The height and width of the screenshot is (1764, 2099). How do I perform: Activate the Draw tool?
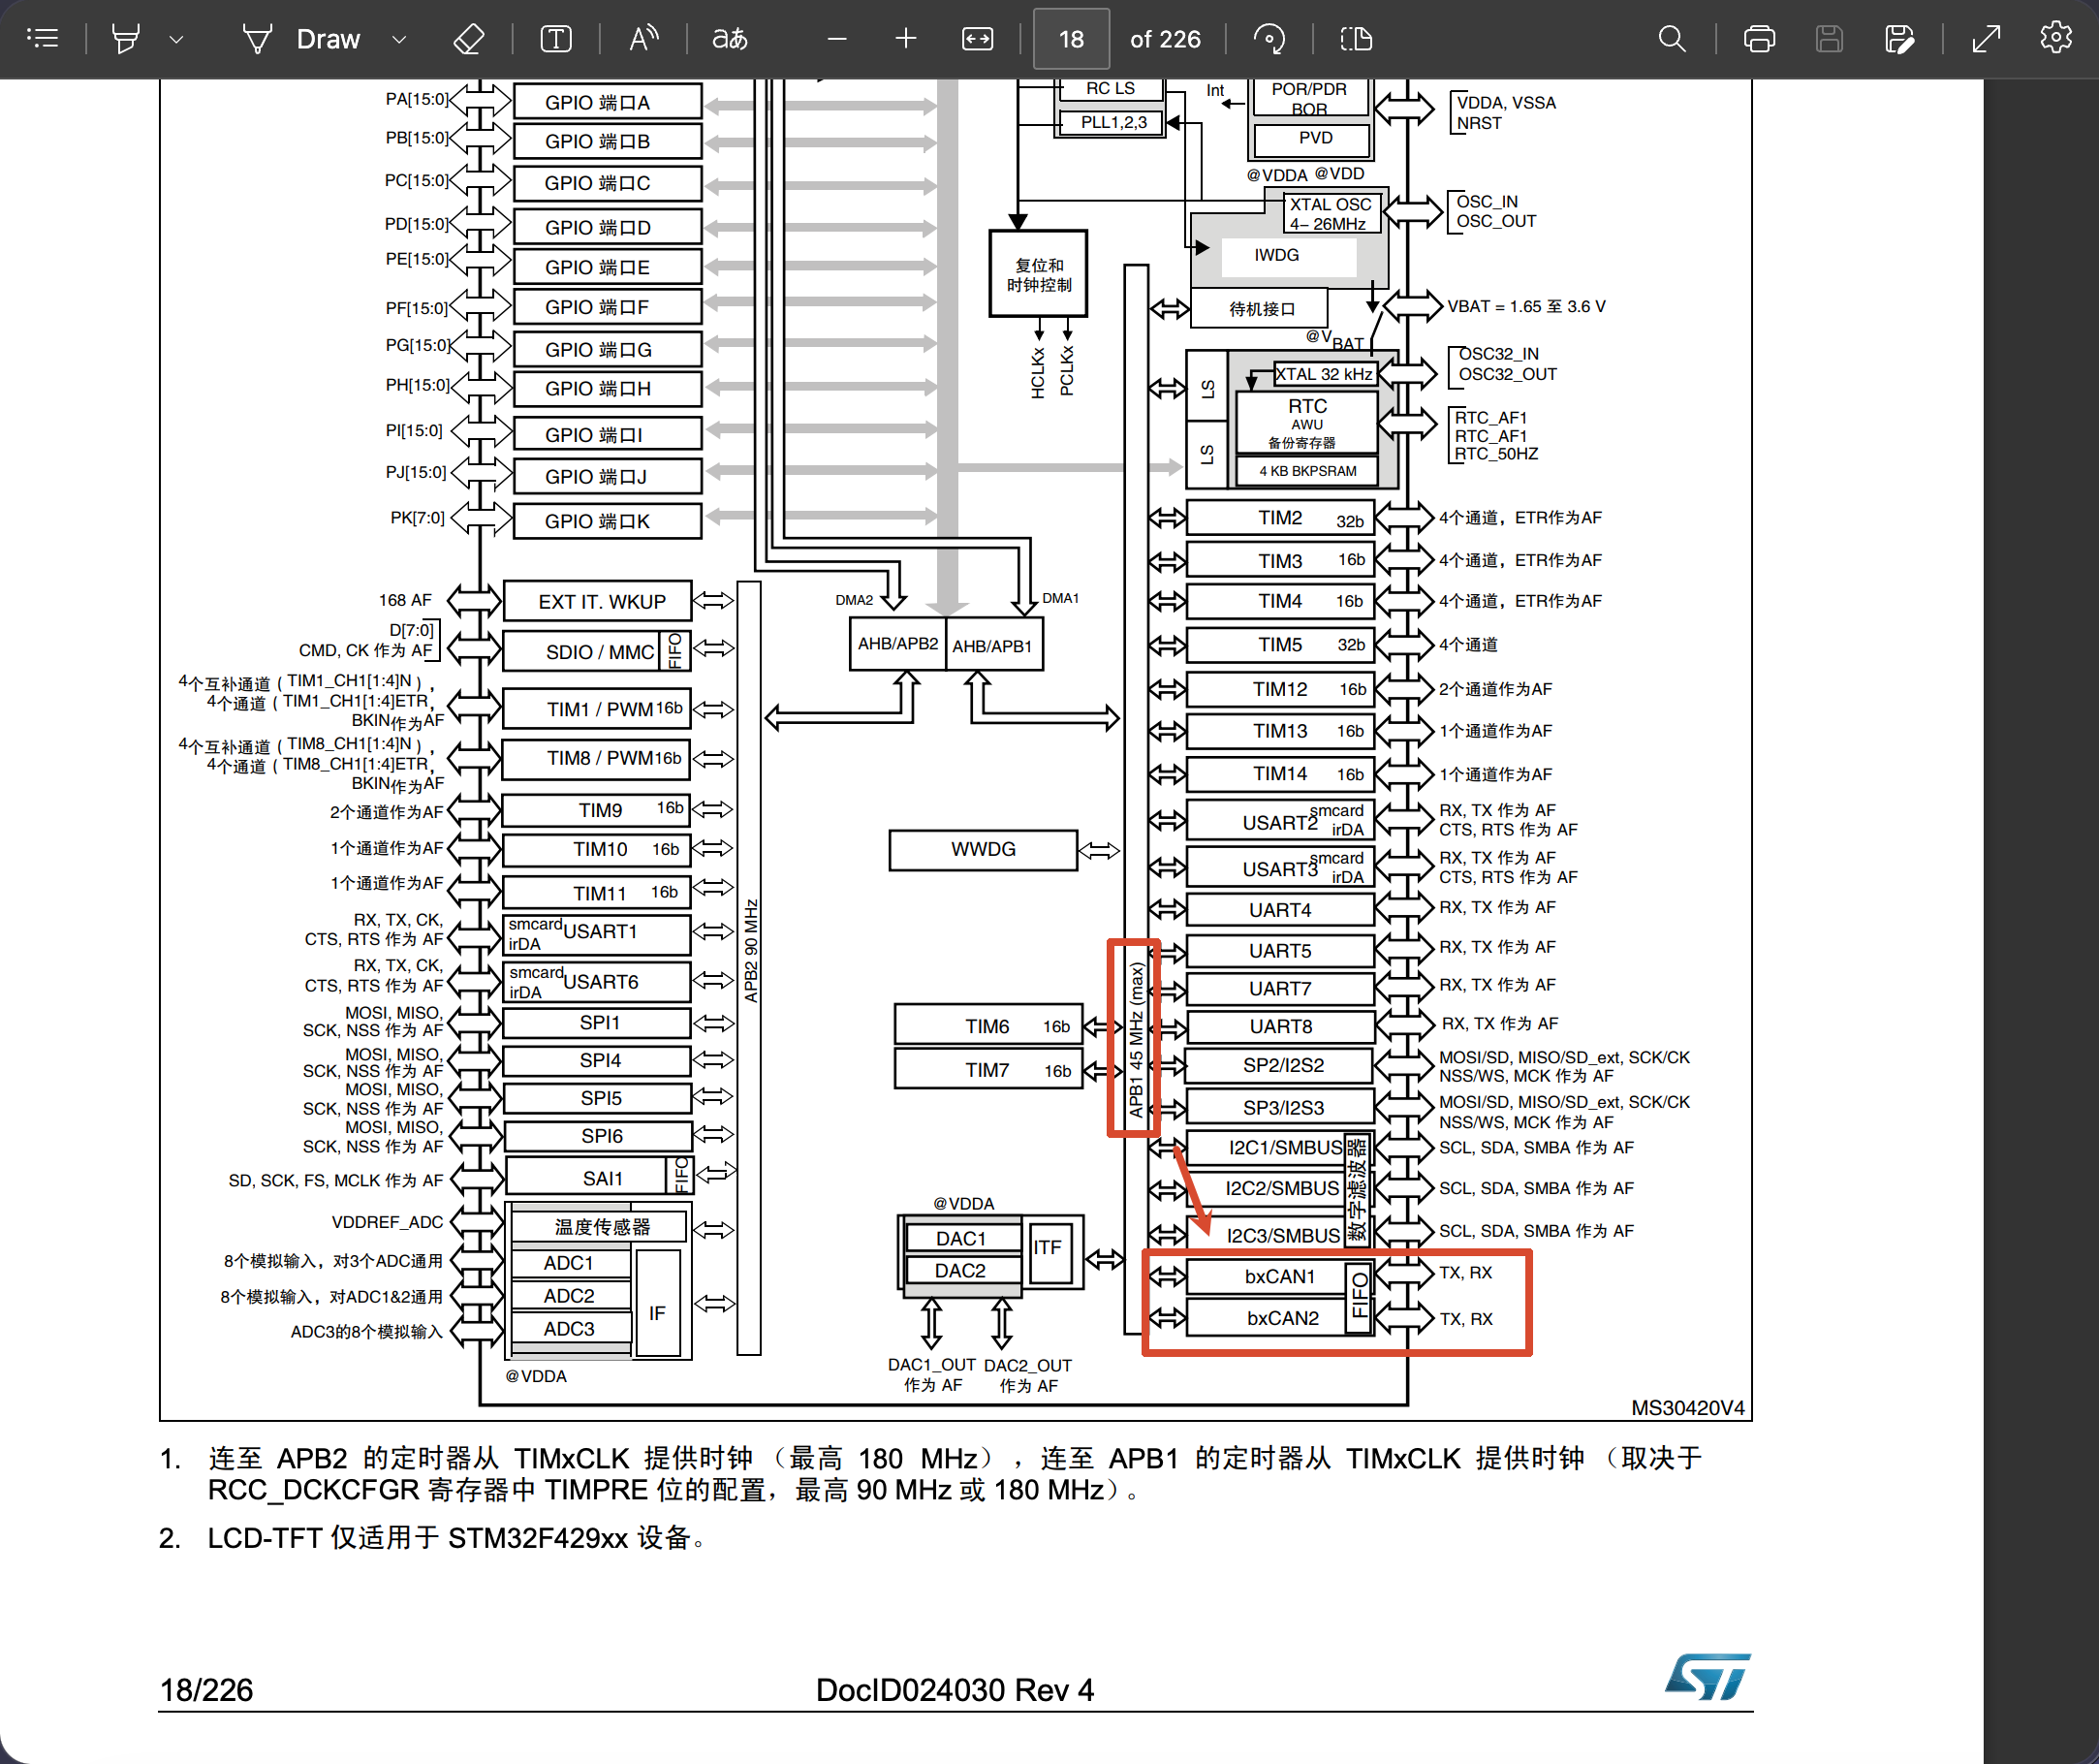coord(301,39)
